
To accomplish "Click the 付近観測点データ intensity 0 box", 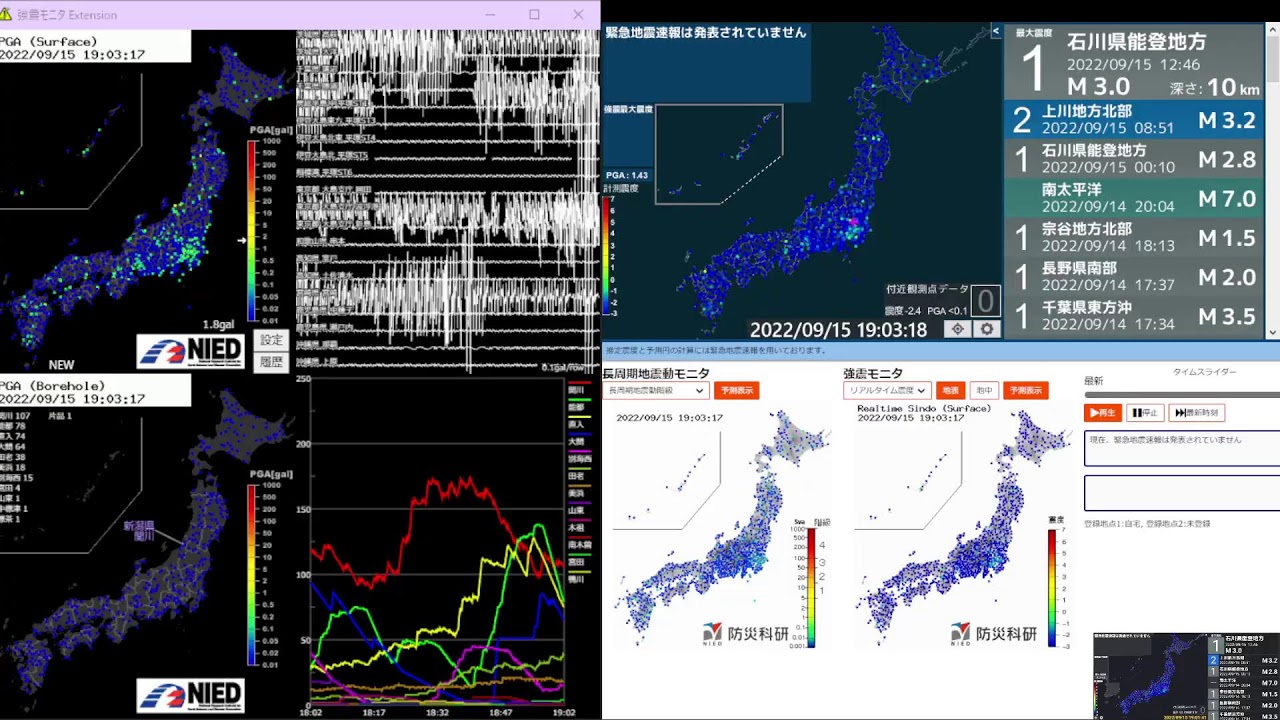I will (986, 301).
